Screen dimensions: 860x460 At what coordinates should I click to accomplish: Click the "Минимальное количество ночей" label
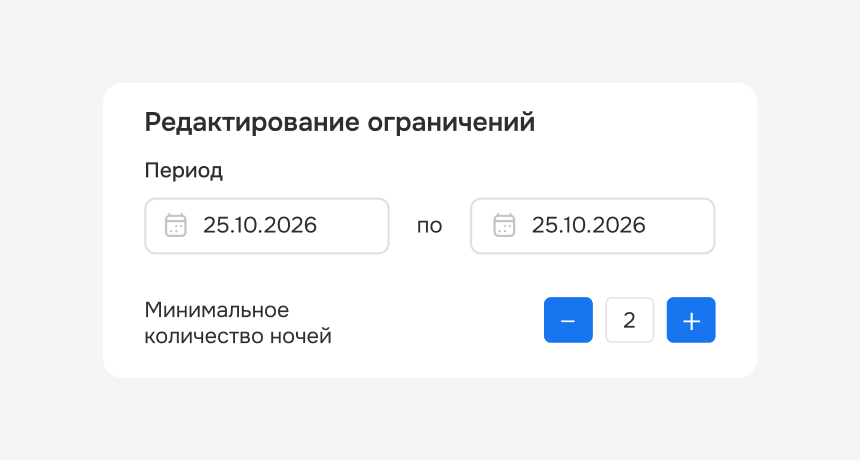click(x=238, y=323)
